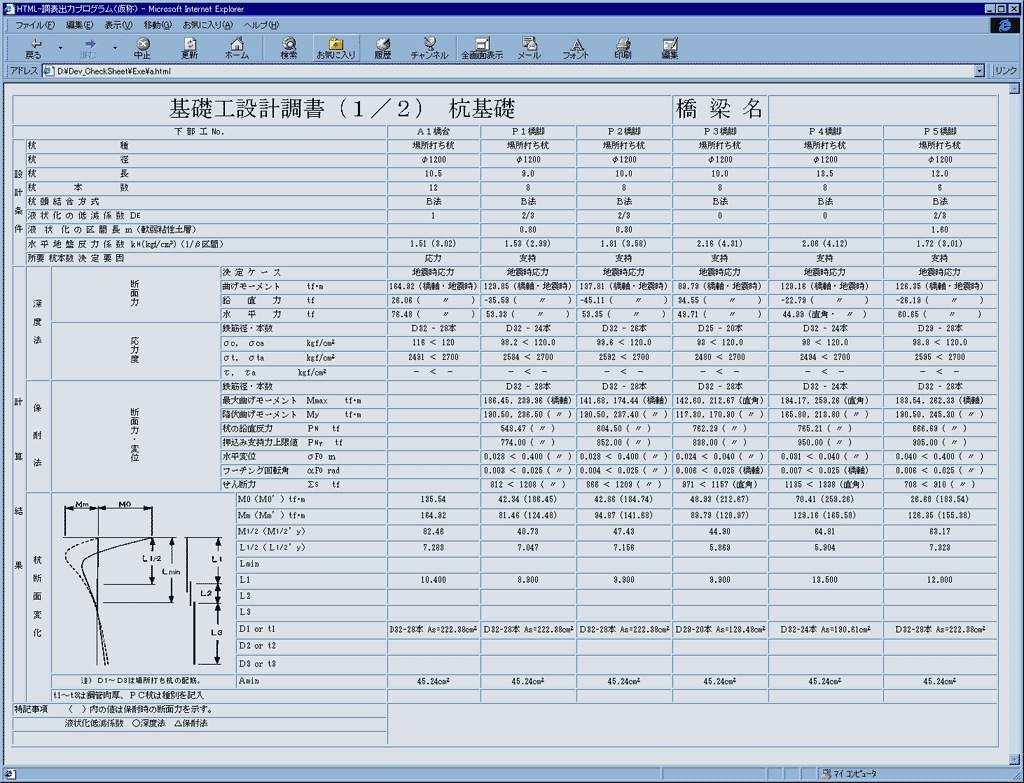Click the Back (戻る) toolbar button
Image resolution: width=1024 pixels, height=783 pixels.
(x=33, y=48)
